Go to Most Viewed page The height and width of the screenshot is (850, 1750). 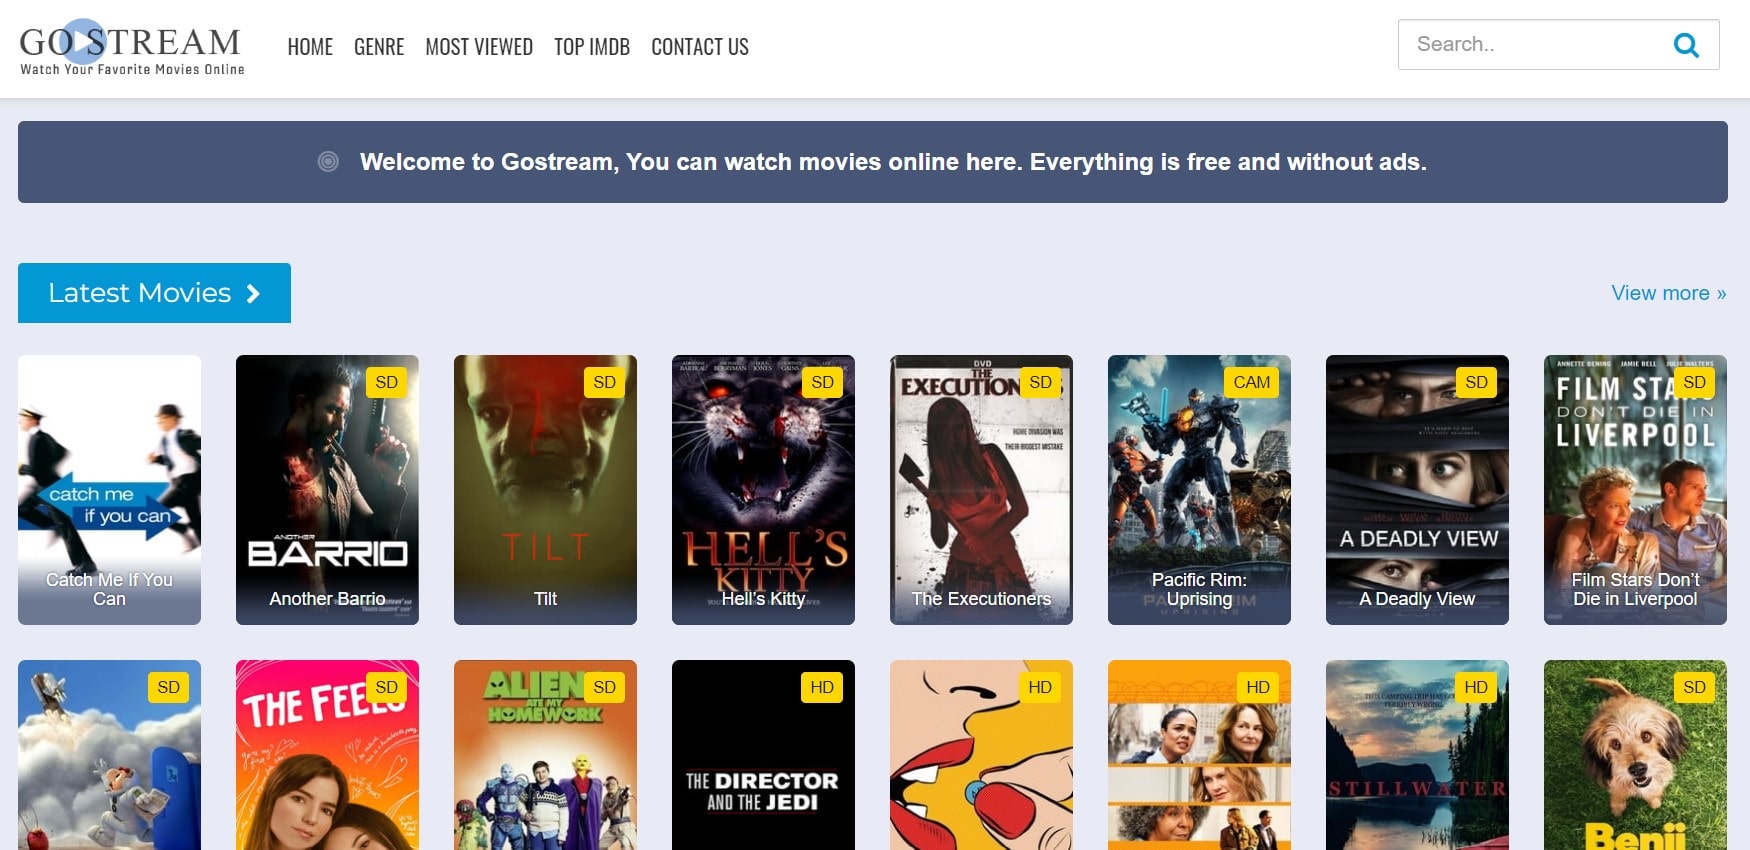479,47
